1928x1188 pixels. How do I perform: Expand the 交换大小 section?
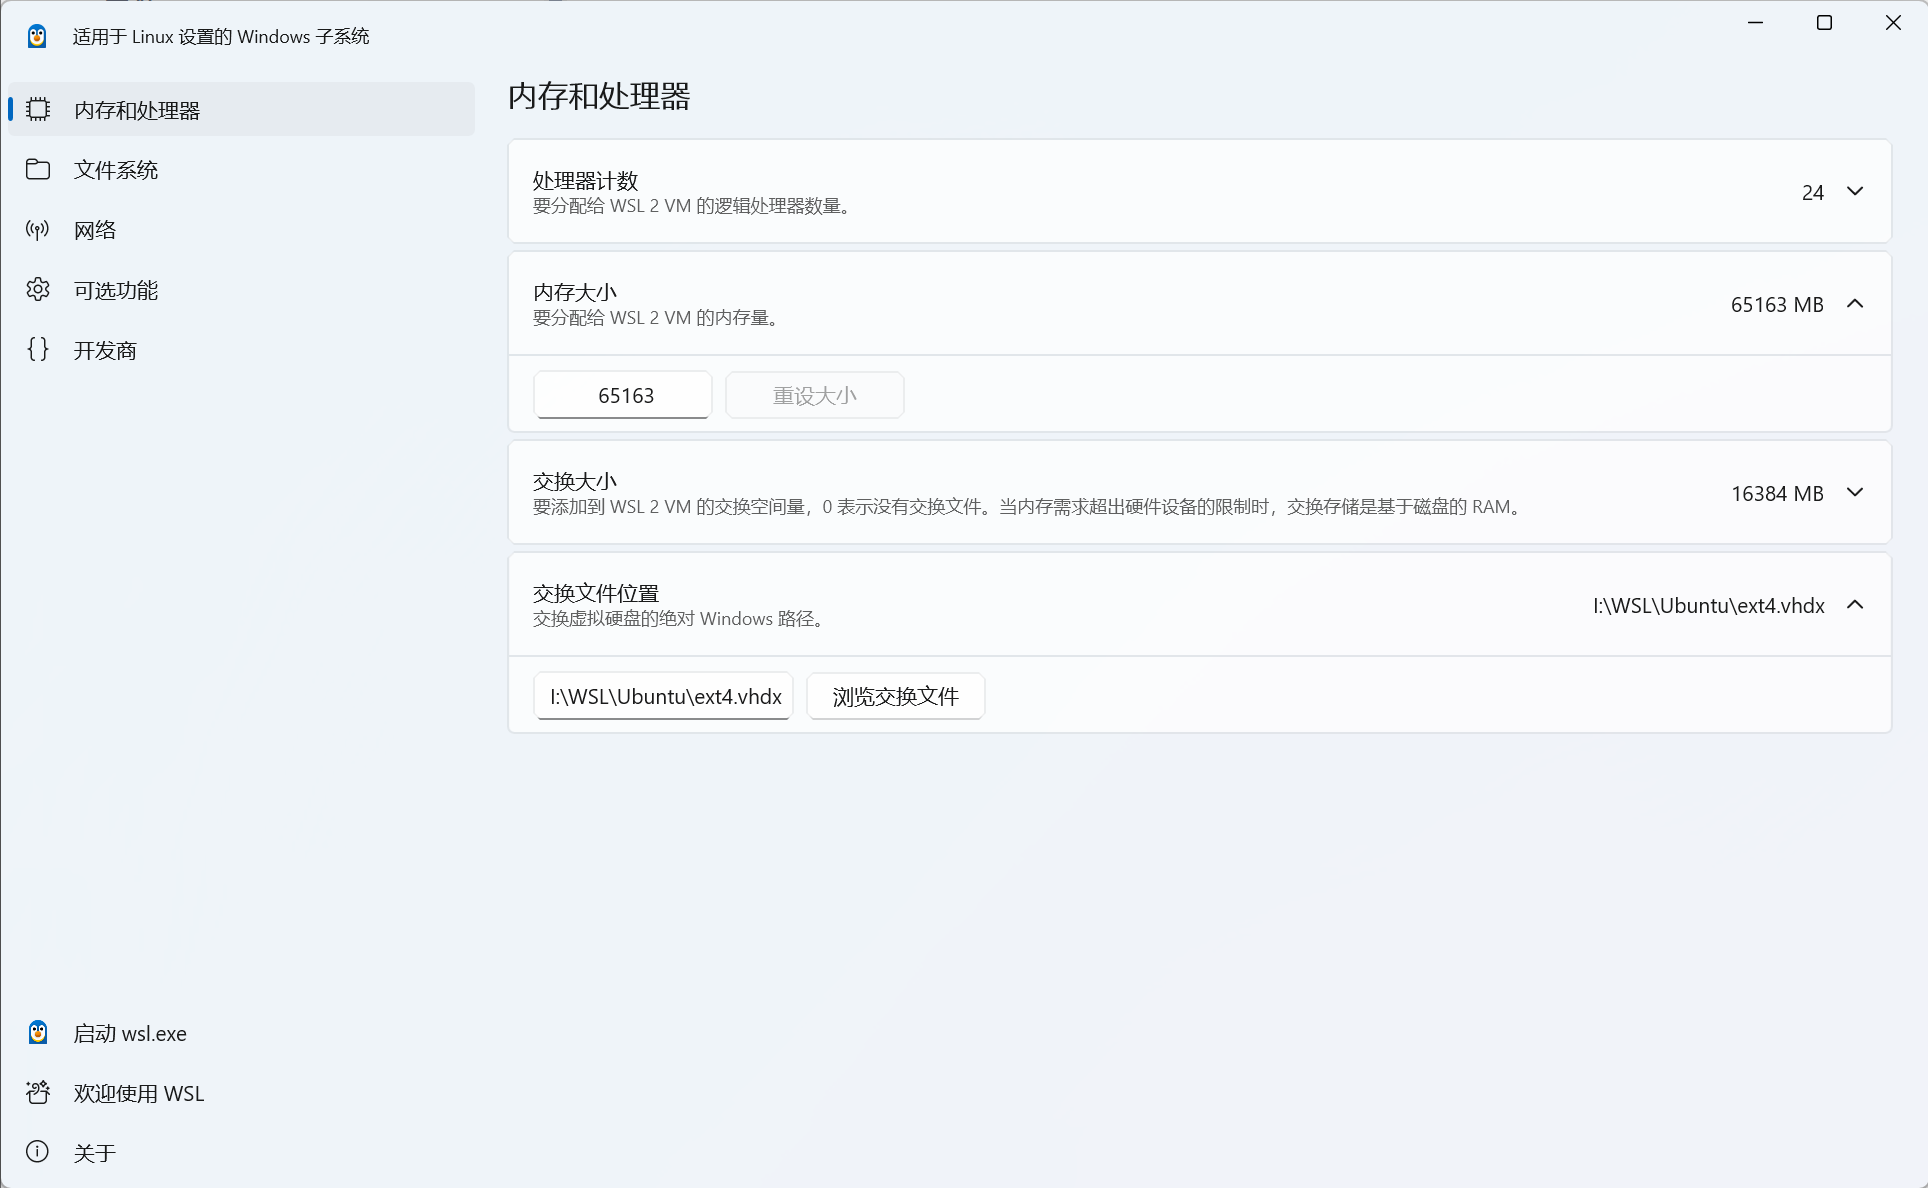tap(1855, 492)
